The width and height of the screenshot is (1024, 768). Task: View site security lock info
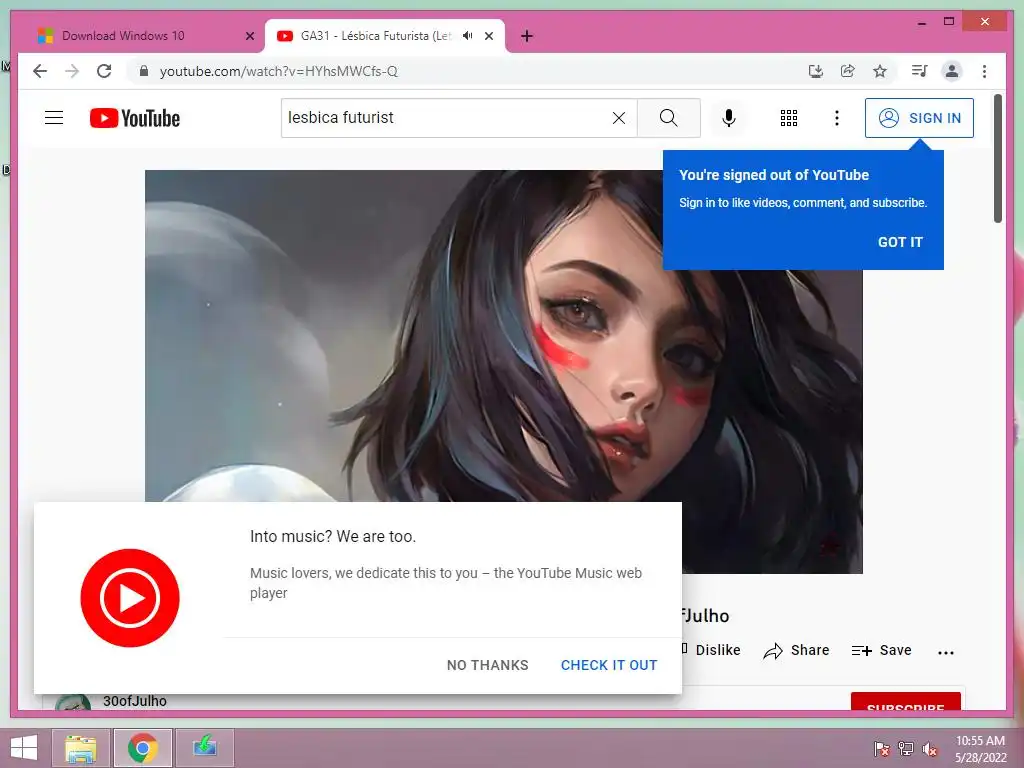click(144, 71)
